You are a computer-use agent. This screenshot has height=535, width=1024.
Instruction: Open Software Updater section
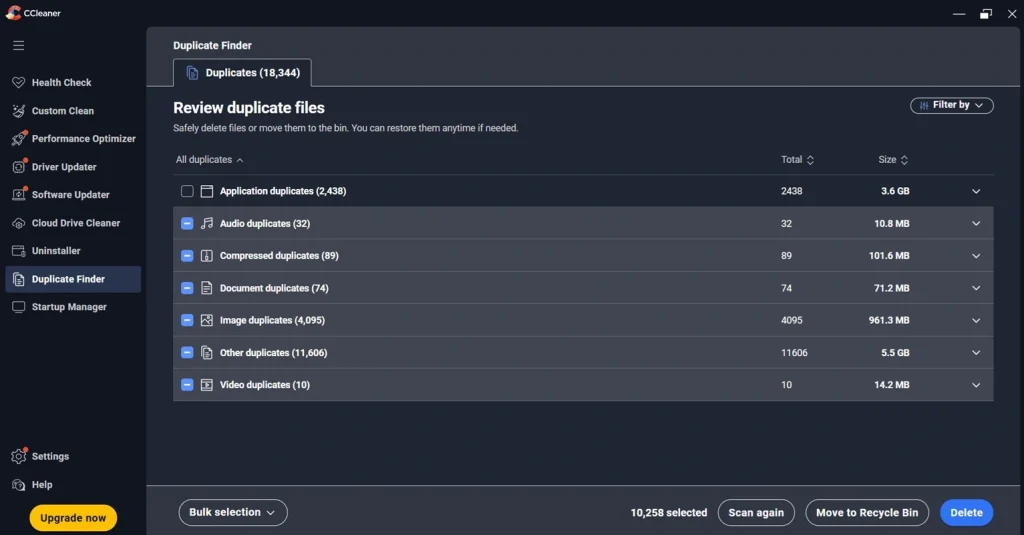click(x=71, y=195)
